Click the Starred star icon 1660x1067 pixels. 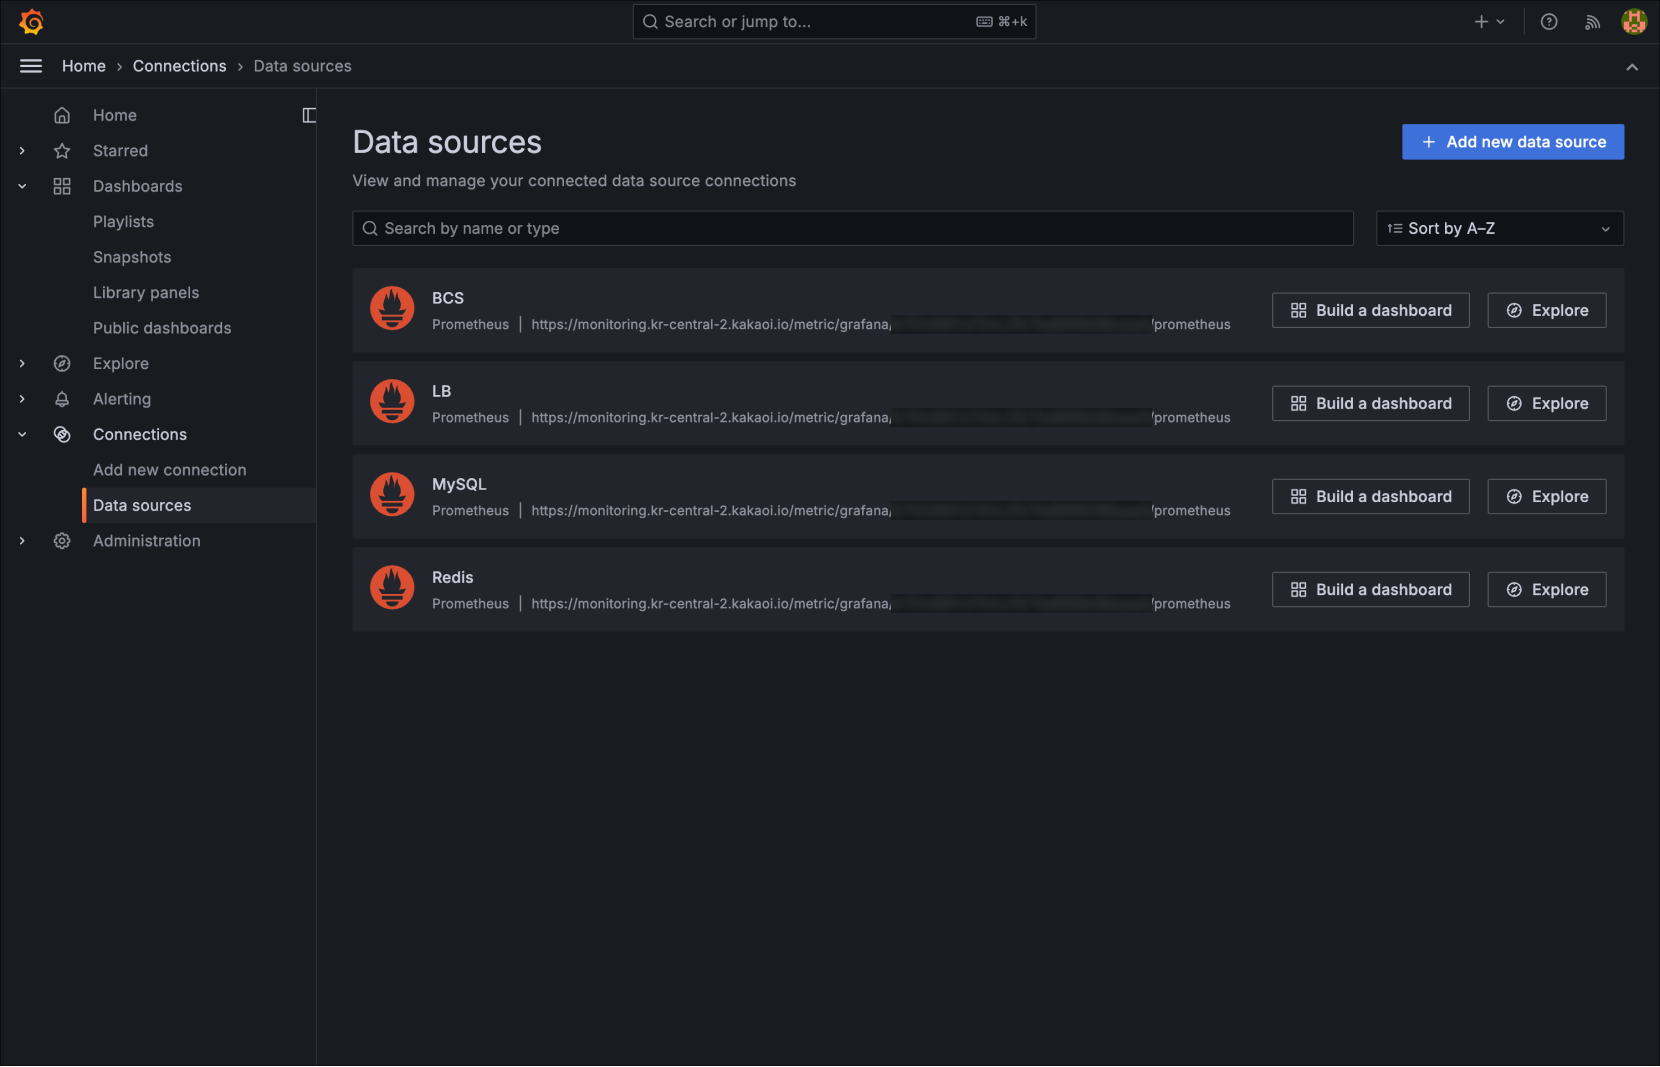tap(62, 151)
